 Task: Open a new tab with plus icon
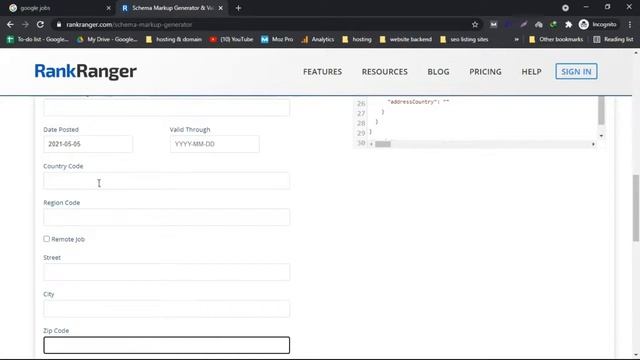(x=238, y=8)
